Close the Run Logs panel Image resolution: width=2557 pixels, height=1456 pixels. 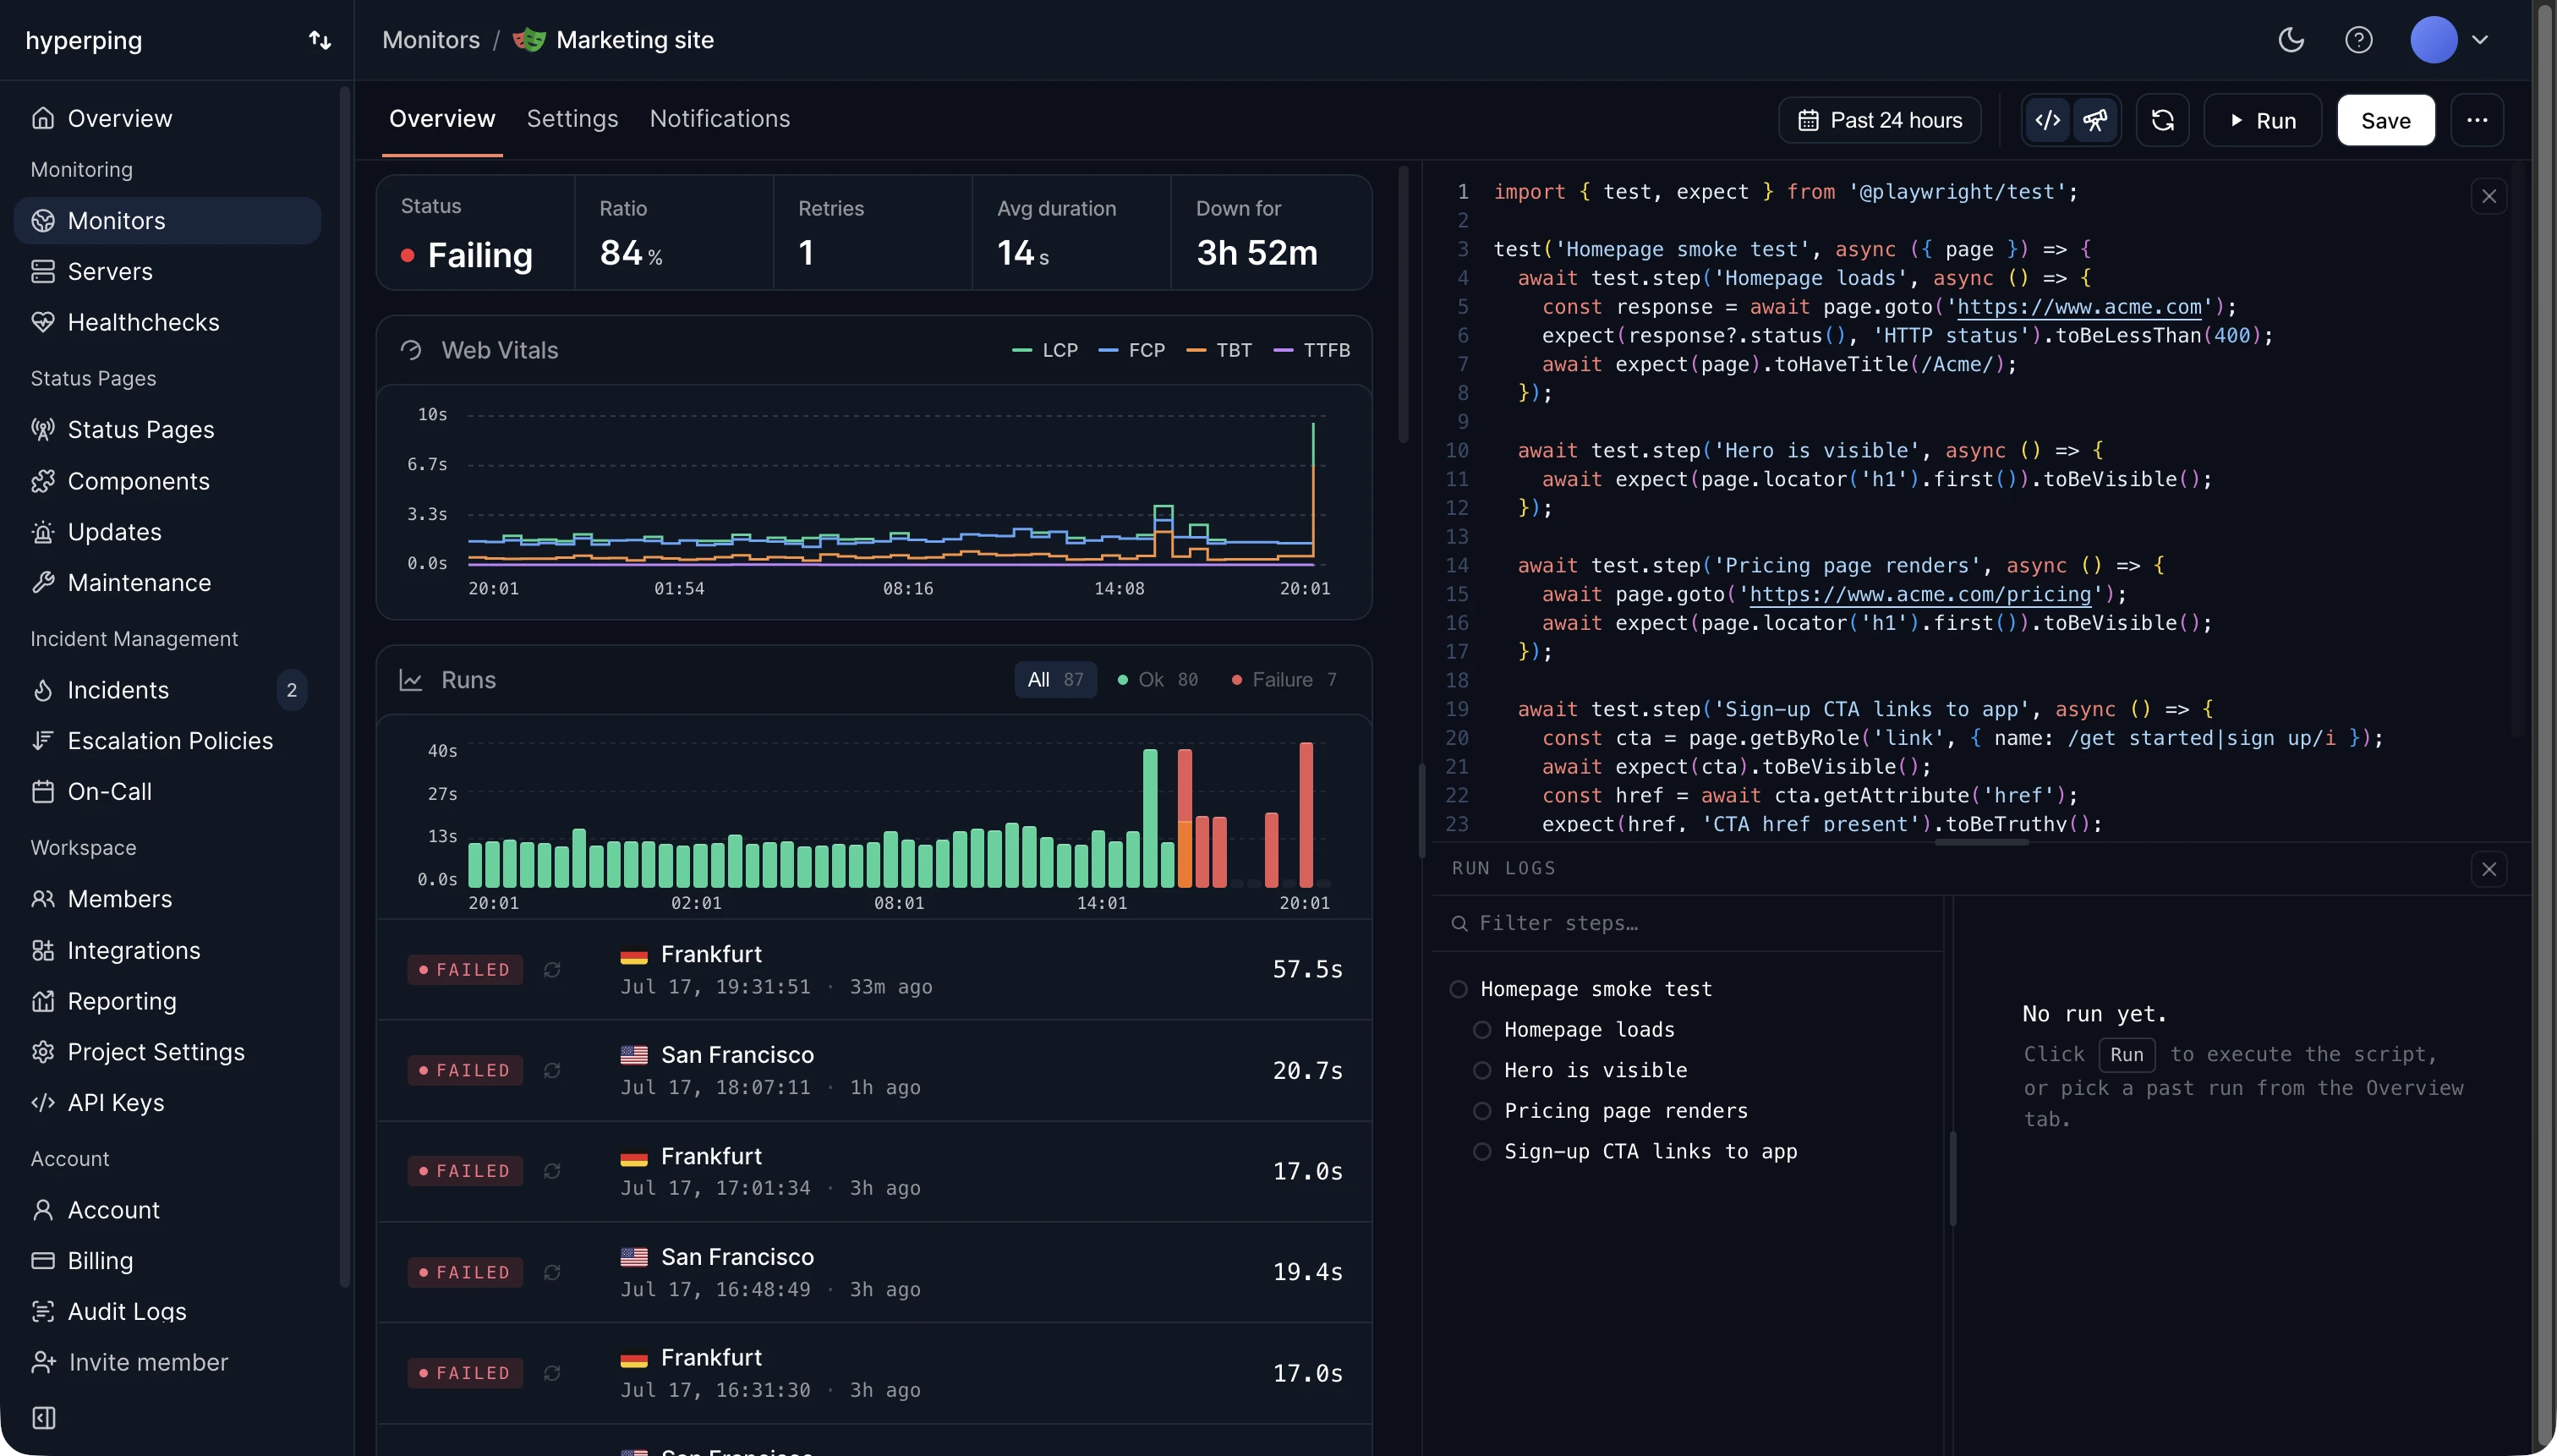(2489, 869)
